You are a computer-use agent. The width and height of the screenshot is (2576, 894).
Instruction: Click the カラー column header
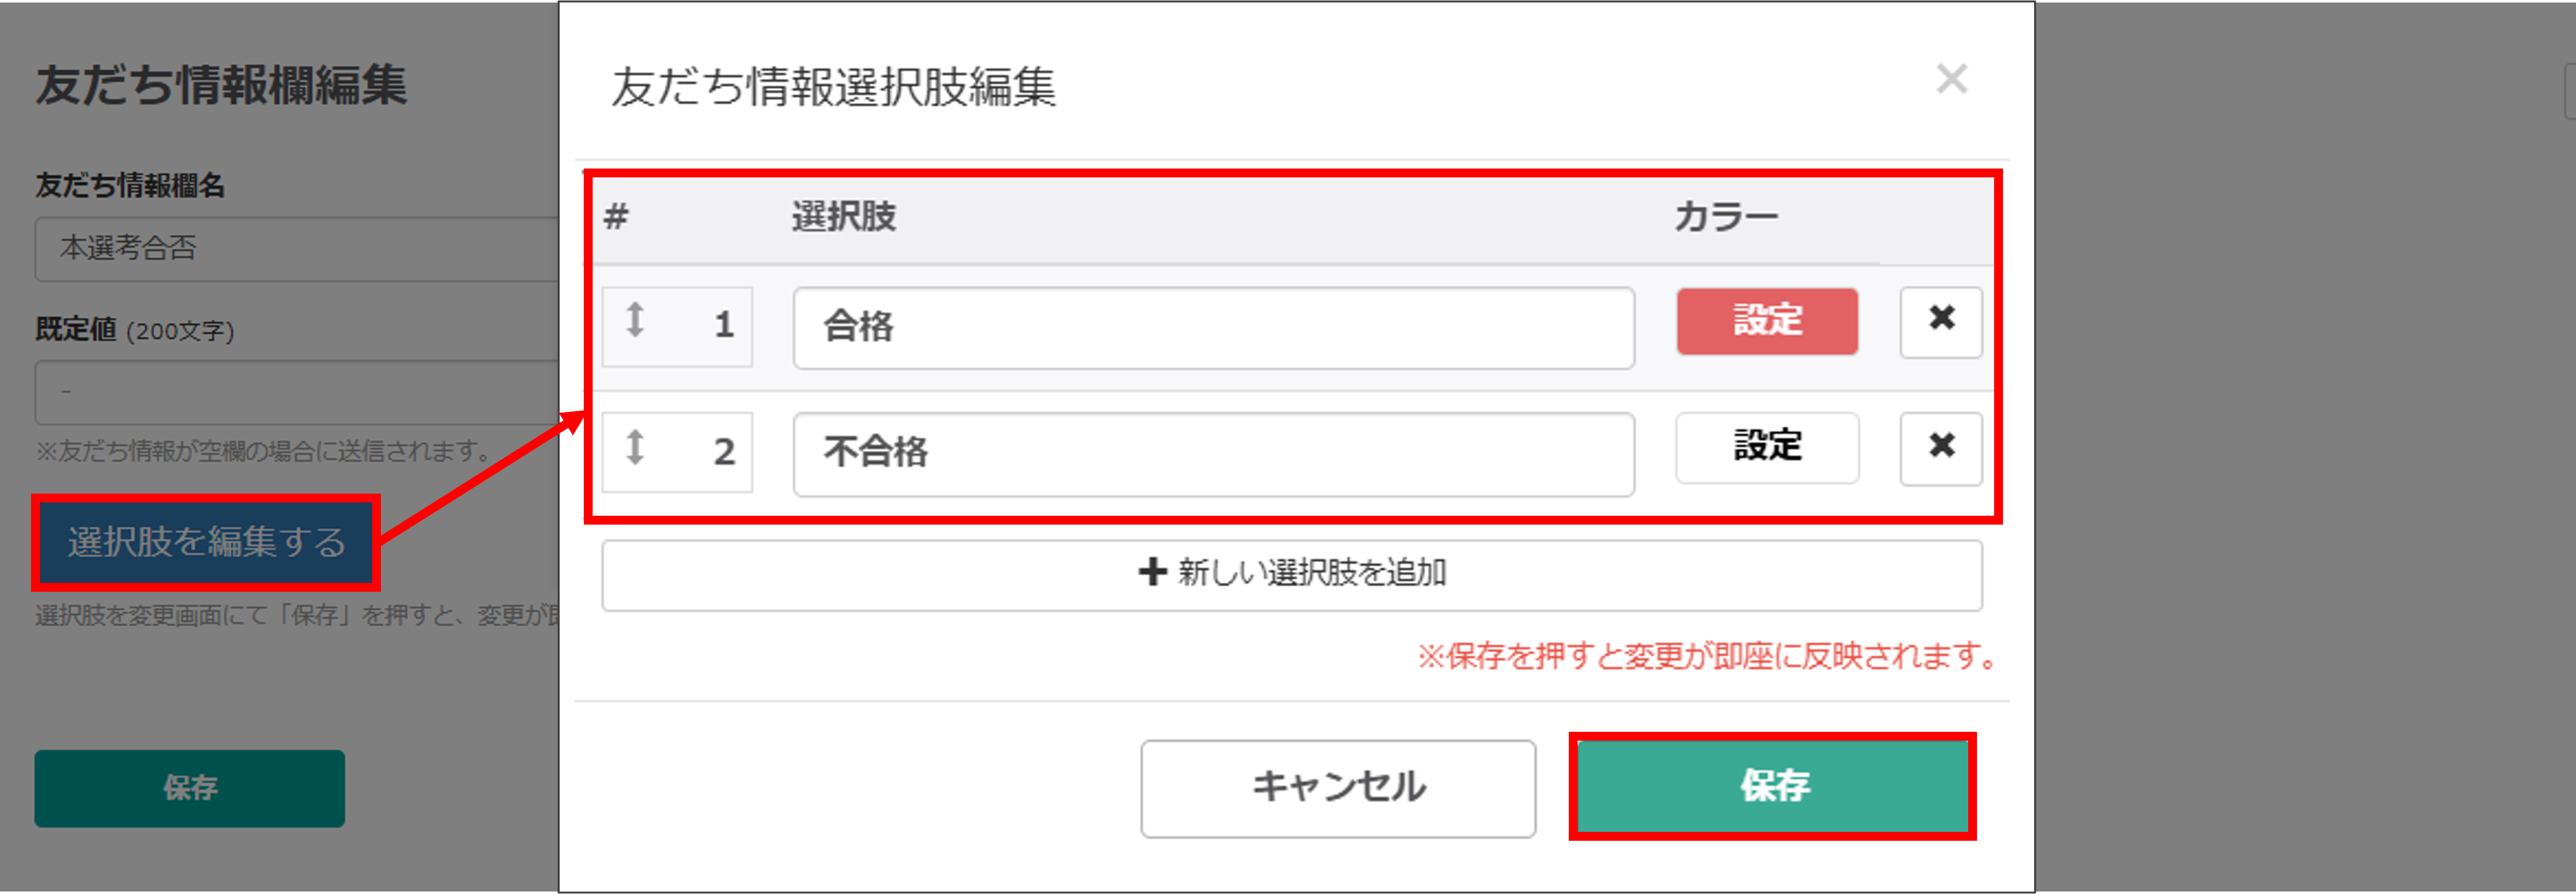click(1726, 217)
